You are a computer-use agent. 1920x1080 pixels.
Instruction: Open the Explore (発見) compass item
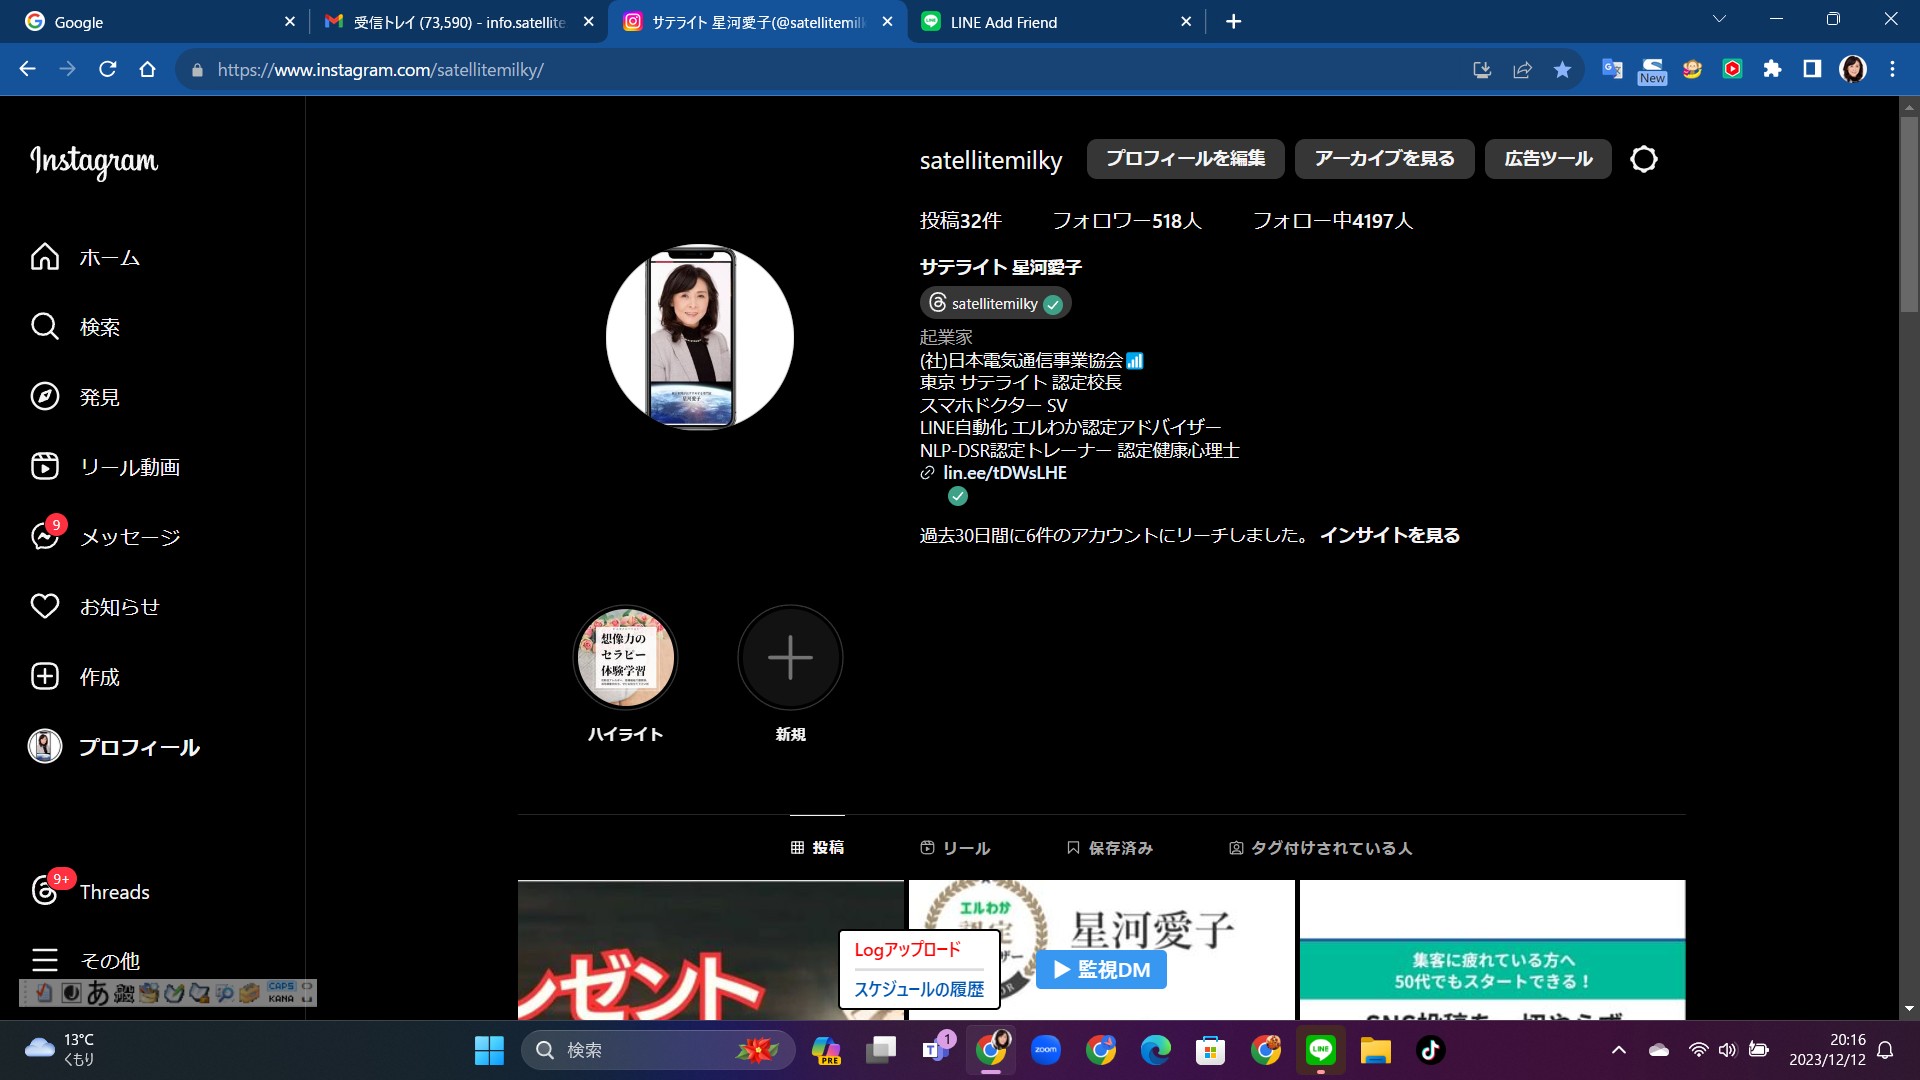pos(75,397)
